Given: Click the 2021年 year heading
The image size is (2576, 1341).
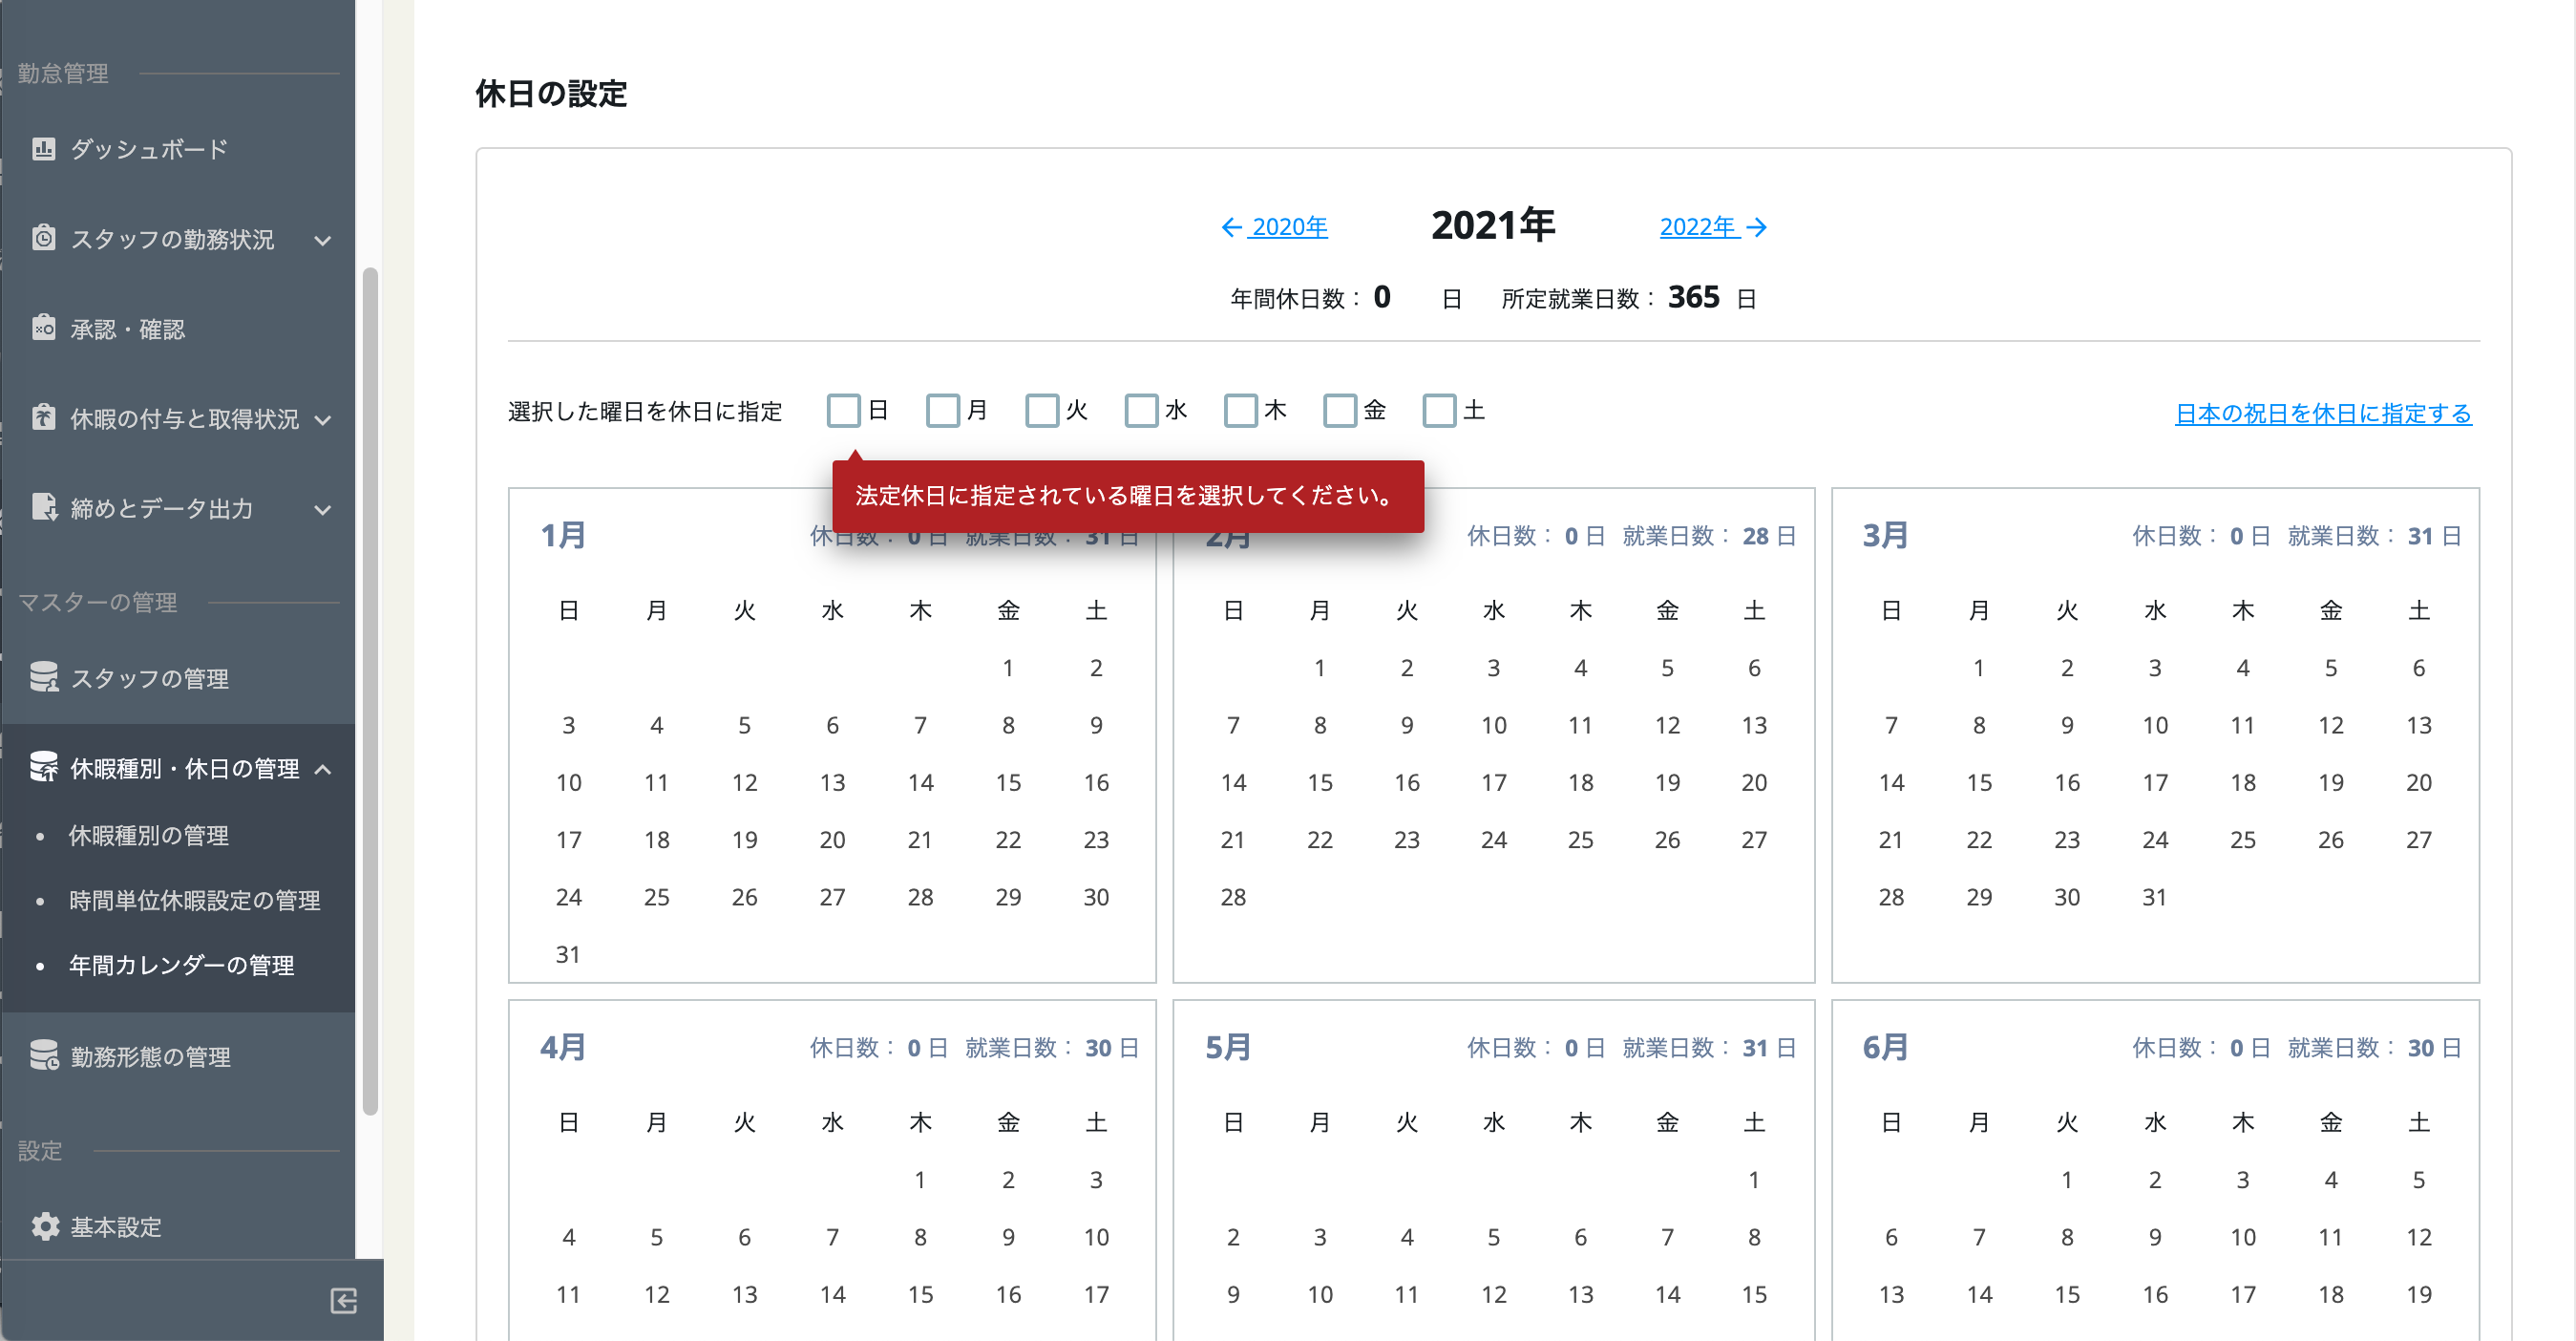Looking at the screenshot, I should click(1493, 225).
